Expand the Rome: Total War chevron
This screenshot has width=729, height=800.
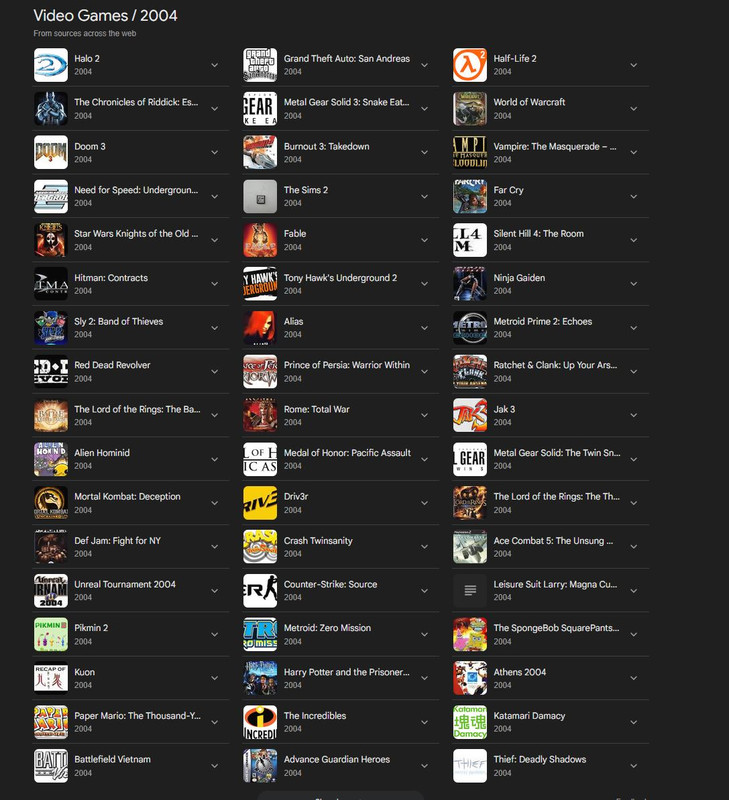tap(424, 415)
